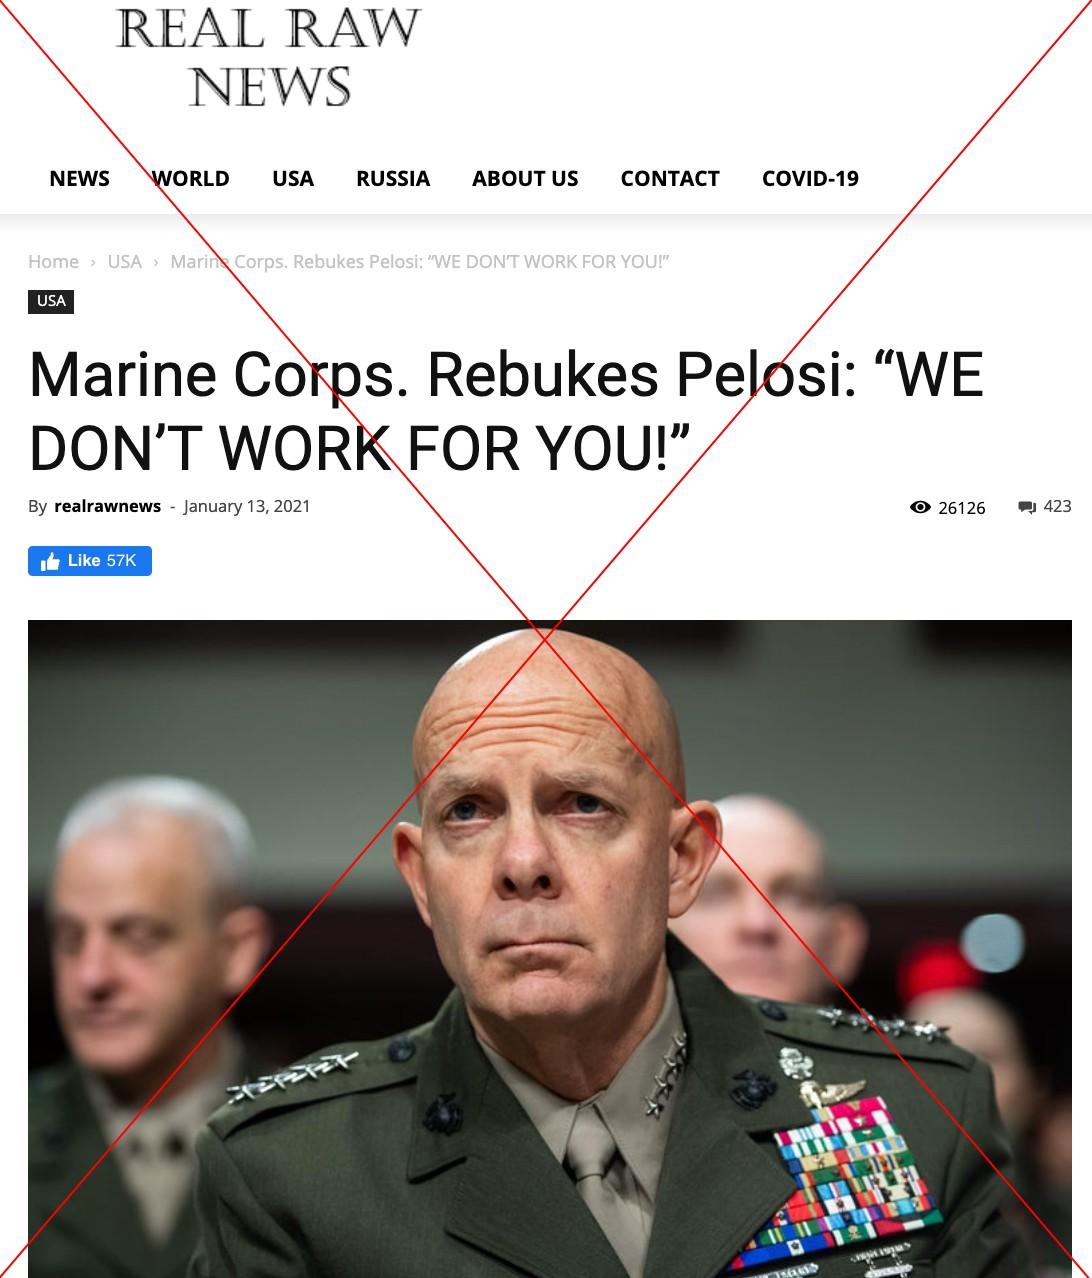Open the RUSSIA navigation section
Image resolution: width=1092 pixels, height=1278 pixels.
click(393, 179)
